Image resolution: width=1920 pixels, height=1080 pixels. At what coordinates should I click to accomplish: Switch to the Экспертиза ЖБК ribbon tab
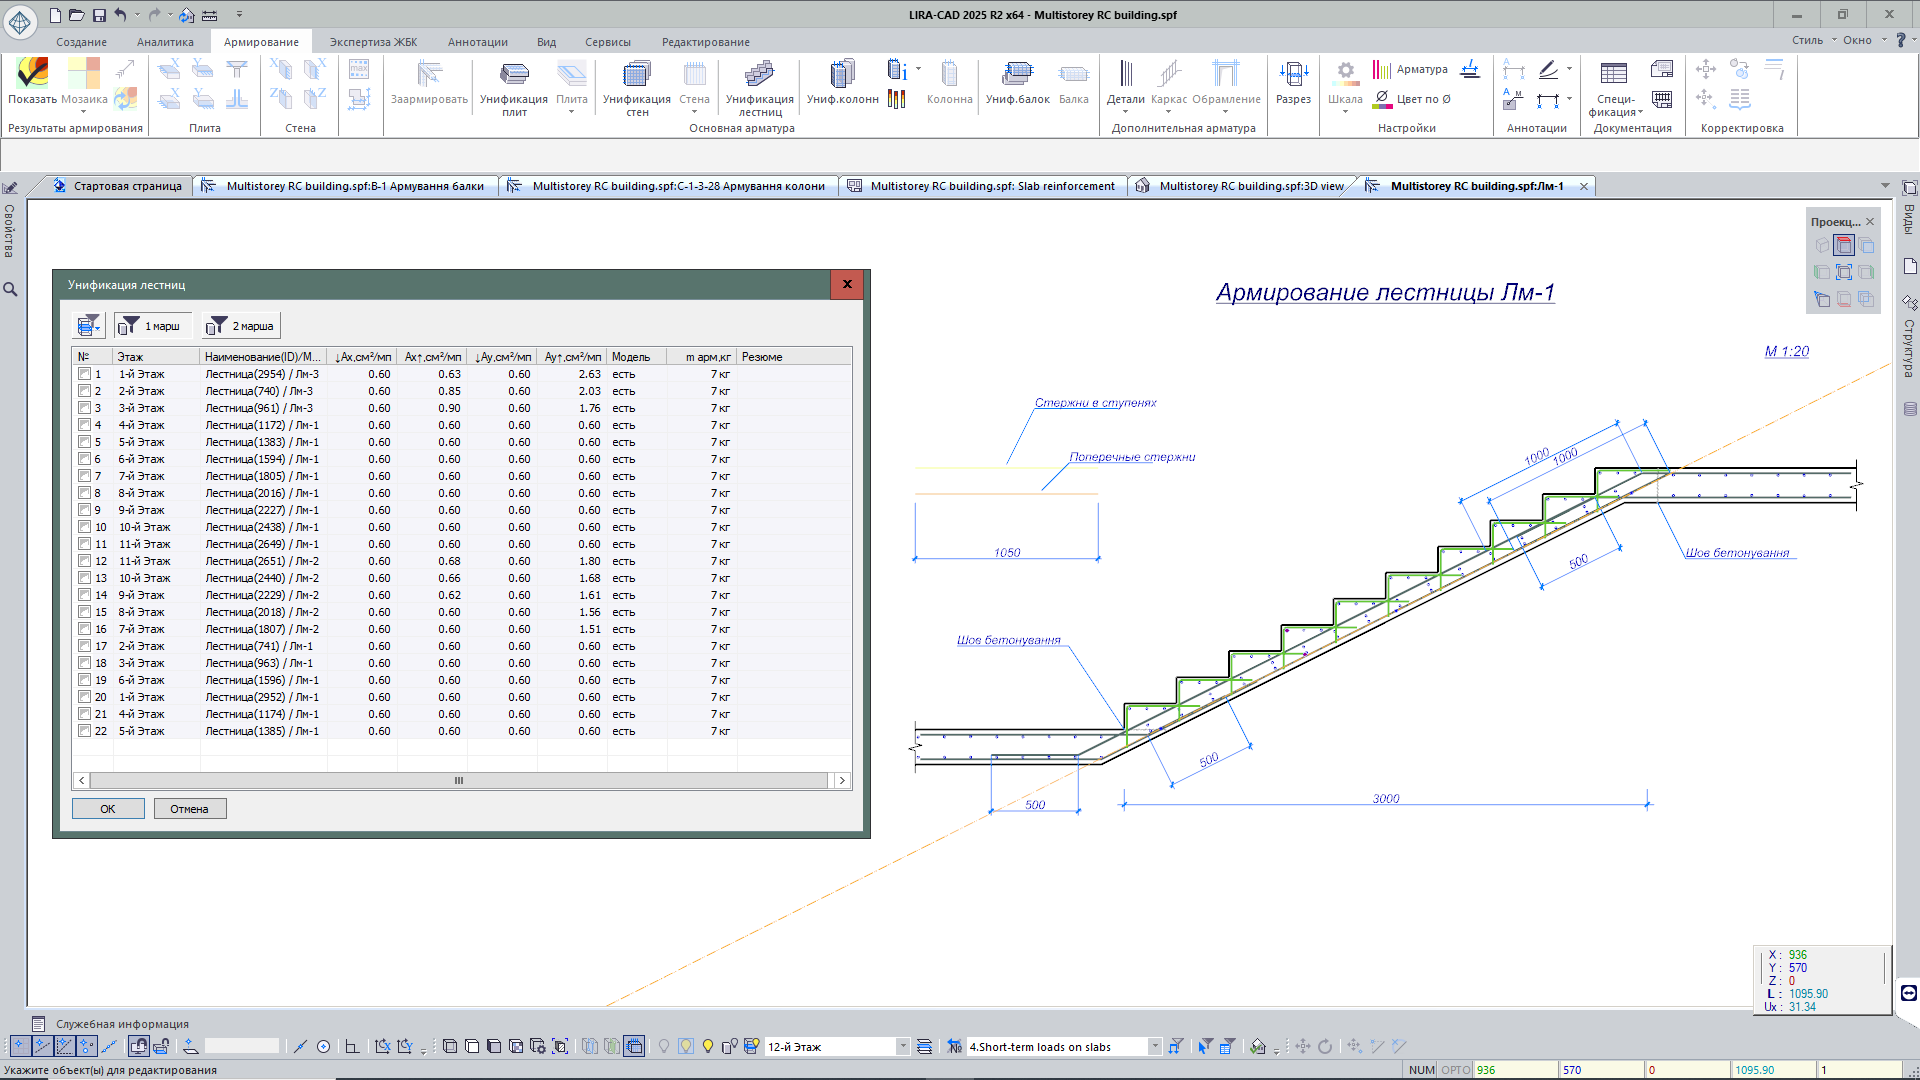[373, 42]
